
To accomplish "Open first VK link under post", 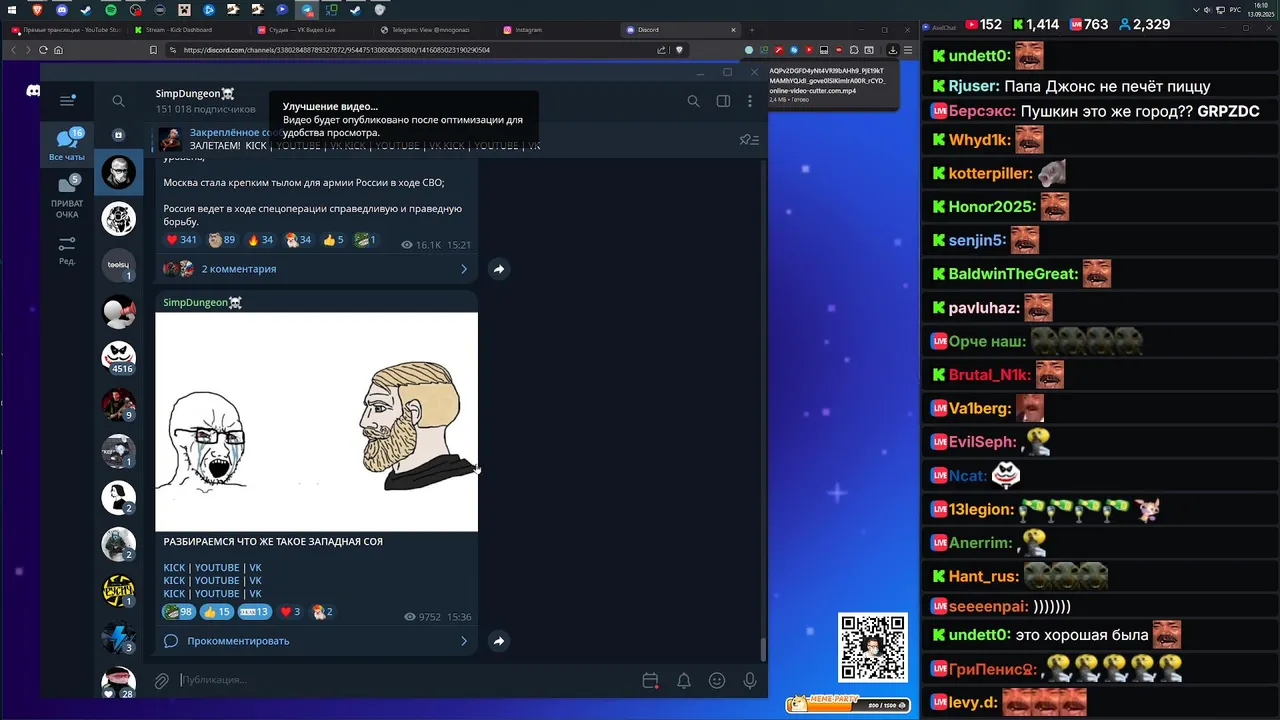I will point(255,567).
